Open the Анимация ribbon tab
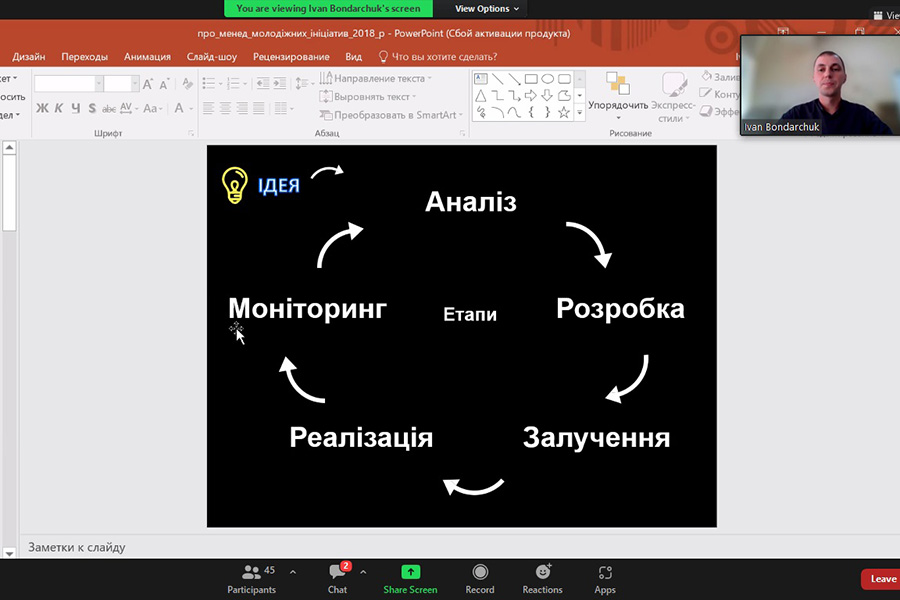Screen dimensions: 900x600 [148, 57]
